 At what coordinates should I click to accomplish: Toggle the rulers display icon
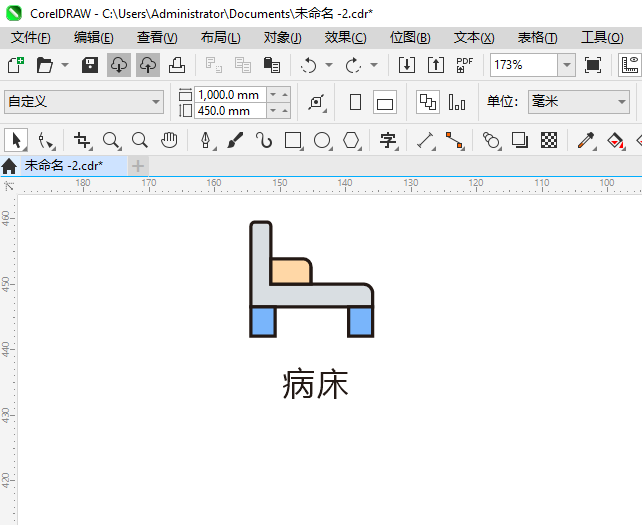pyautogui.click(x=630, y=65)
